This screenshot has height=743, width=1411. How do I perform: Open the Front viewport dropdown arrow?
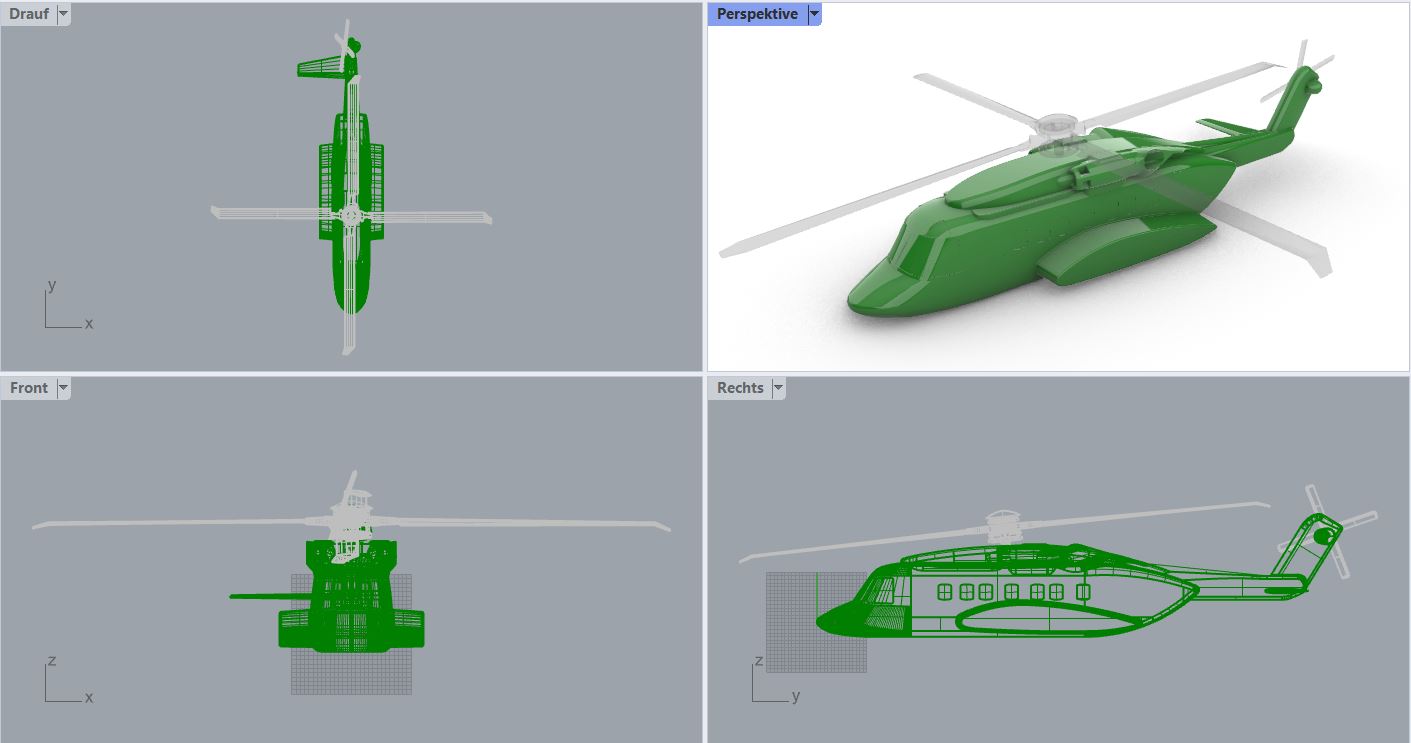click(x=64, y=388)
